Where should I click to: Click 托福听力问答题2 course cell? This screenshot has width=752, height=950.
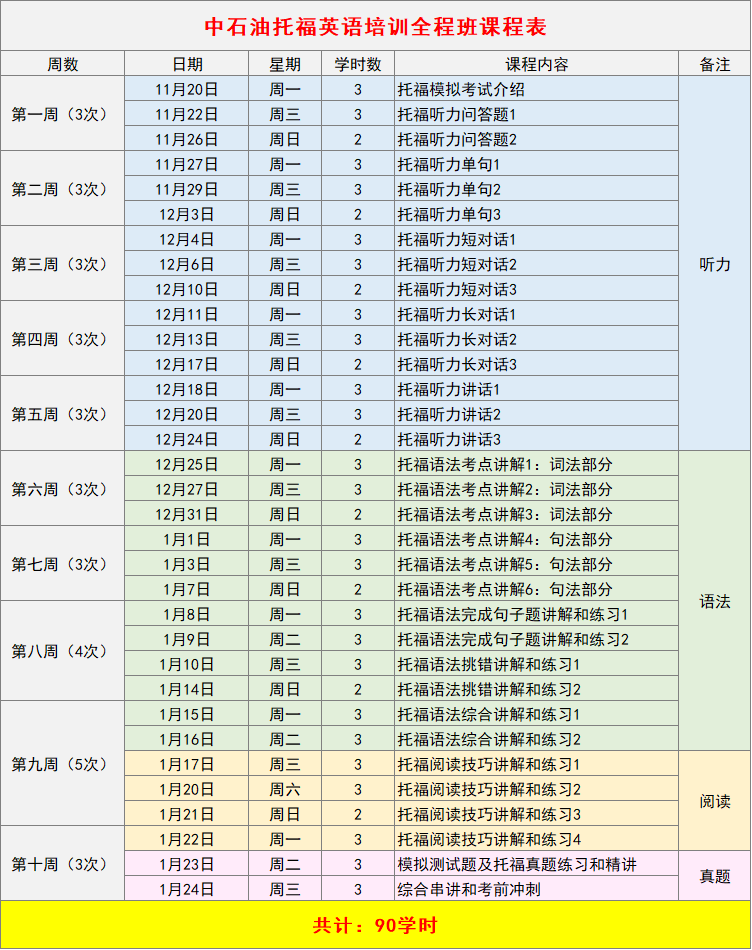(536, 139)
